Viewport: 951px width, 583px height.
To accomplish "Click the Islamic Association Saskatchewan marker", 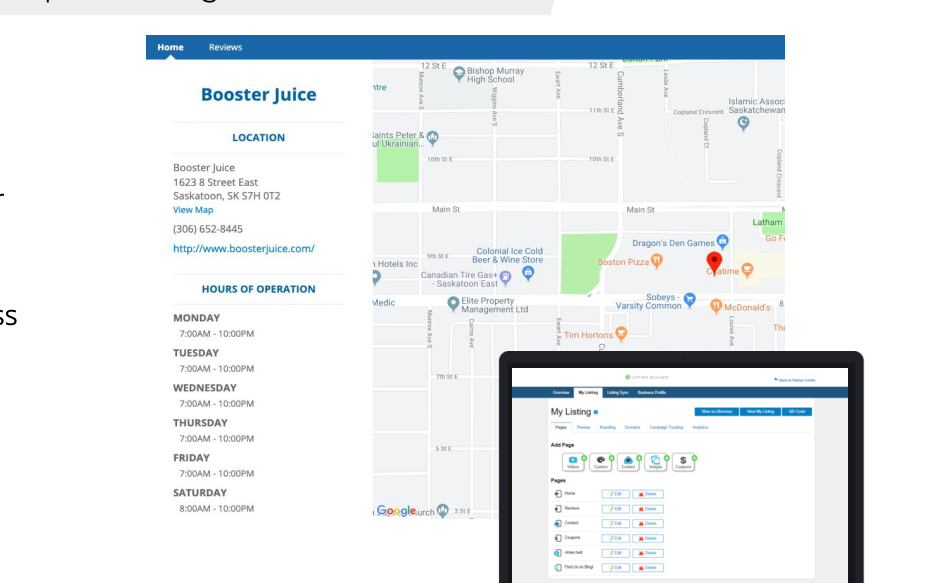I will click(744, 124).
